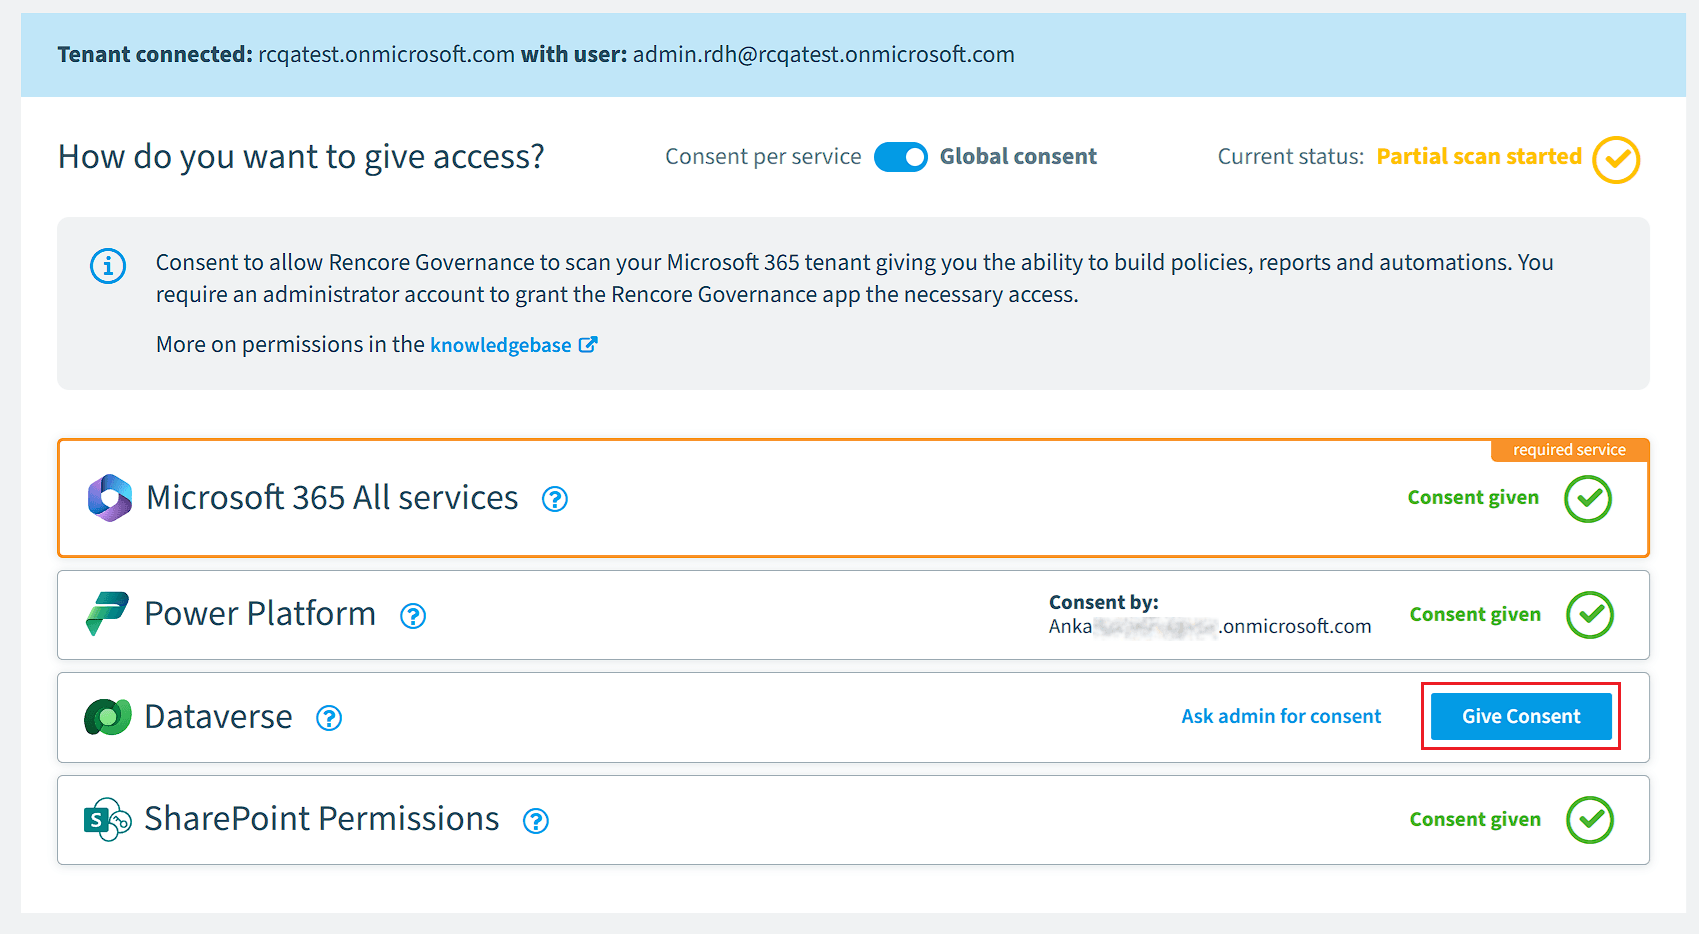Click the Current status label

1290,156
